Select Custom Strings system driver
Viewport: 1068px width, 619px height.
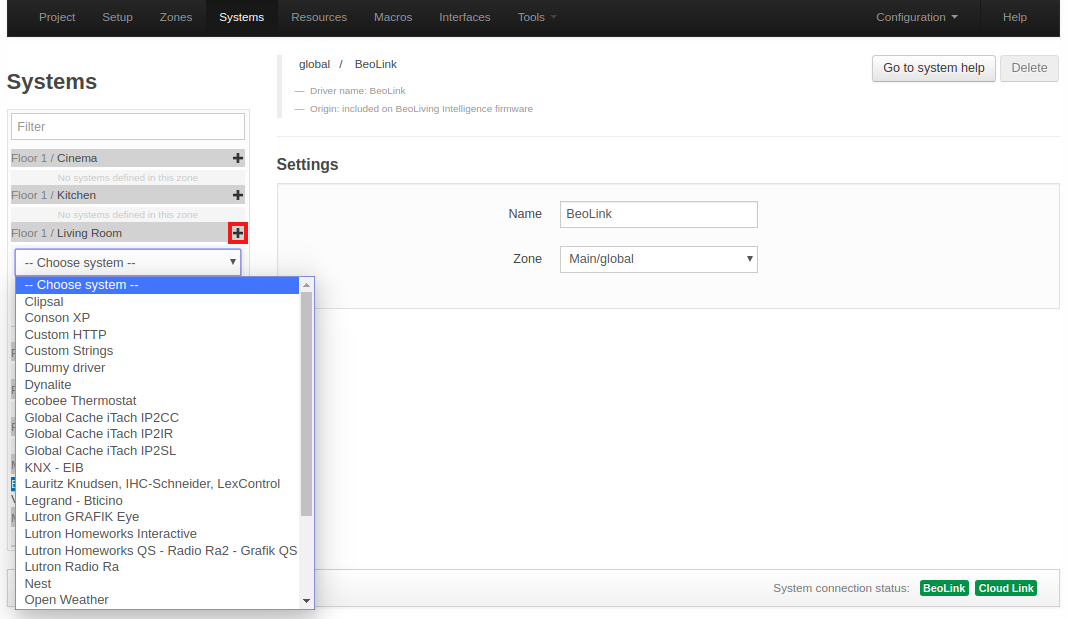pyautogui.click(x=157, y=351)
